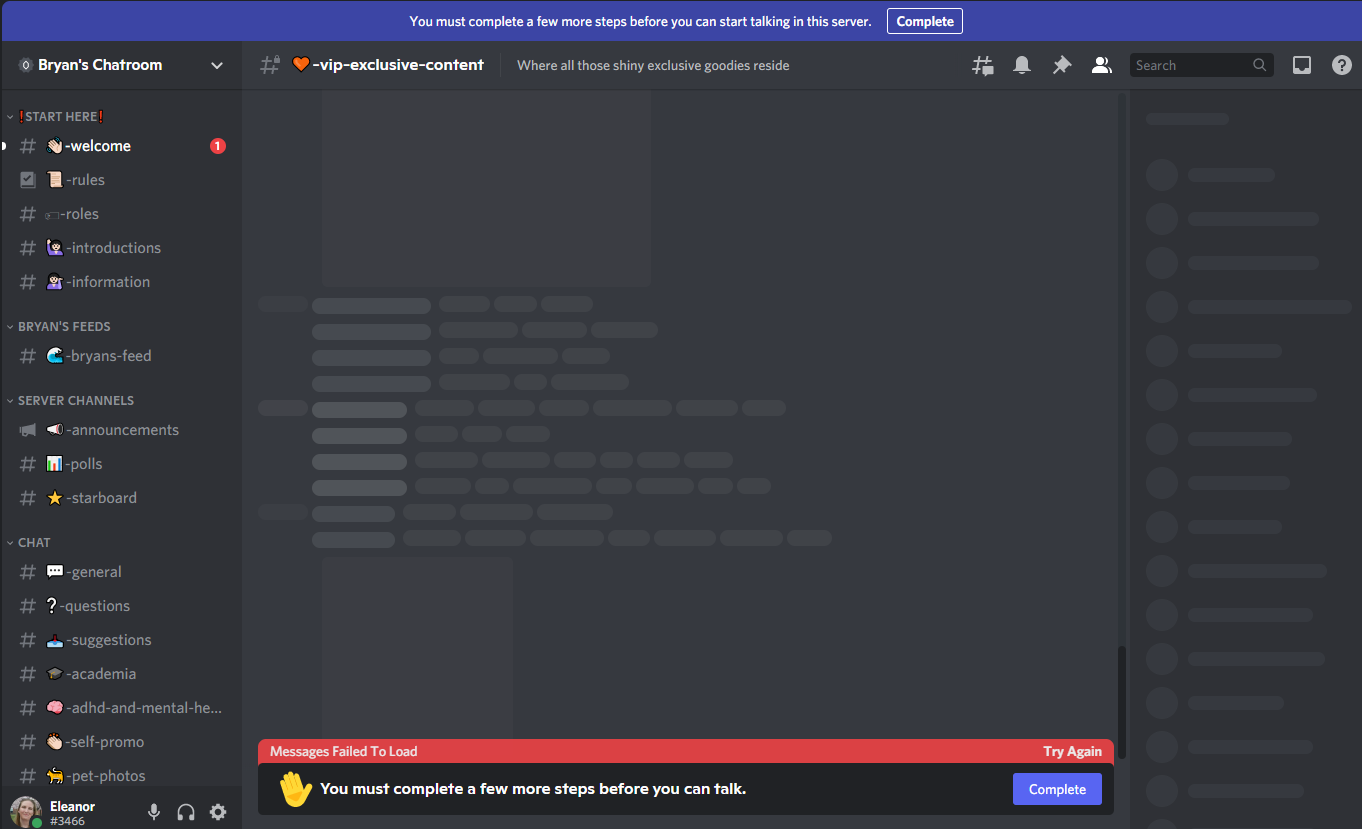Toggle the member list icon
Image resolution: width=1362 pixels, height=829 pixels.
pyautogui.click(x=1101, y=65)
